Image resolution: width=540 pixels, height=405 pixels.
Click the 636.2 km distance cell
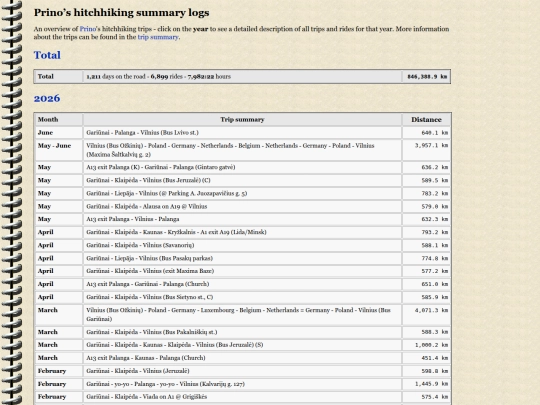point(426,167)
